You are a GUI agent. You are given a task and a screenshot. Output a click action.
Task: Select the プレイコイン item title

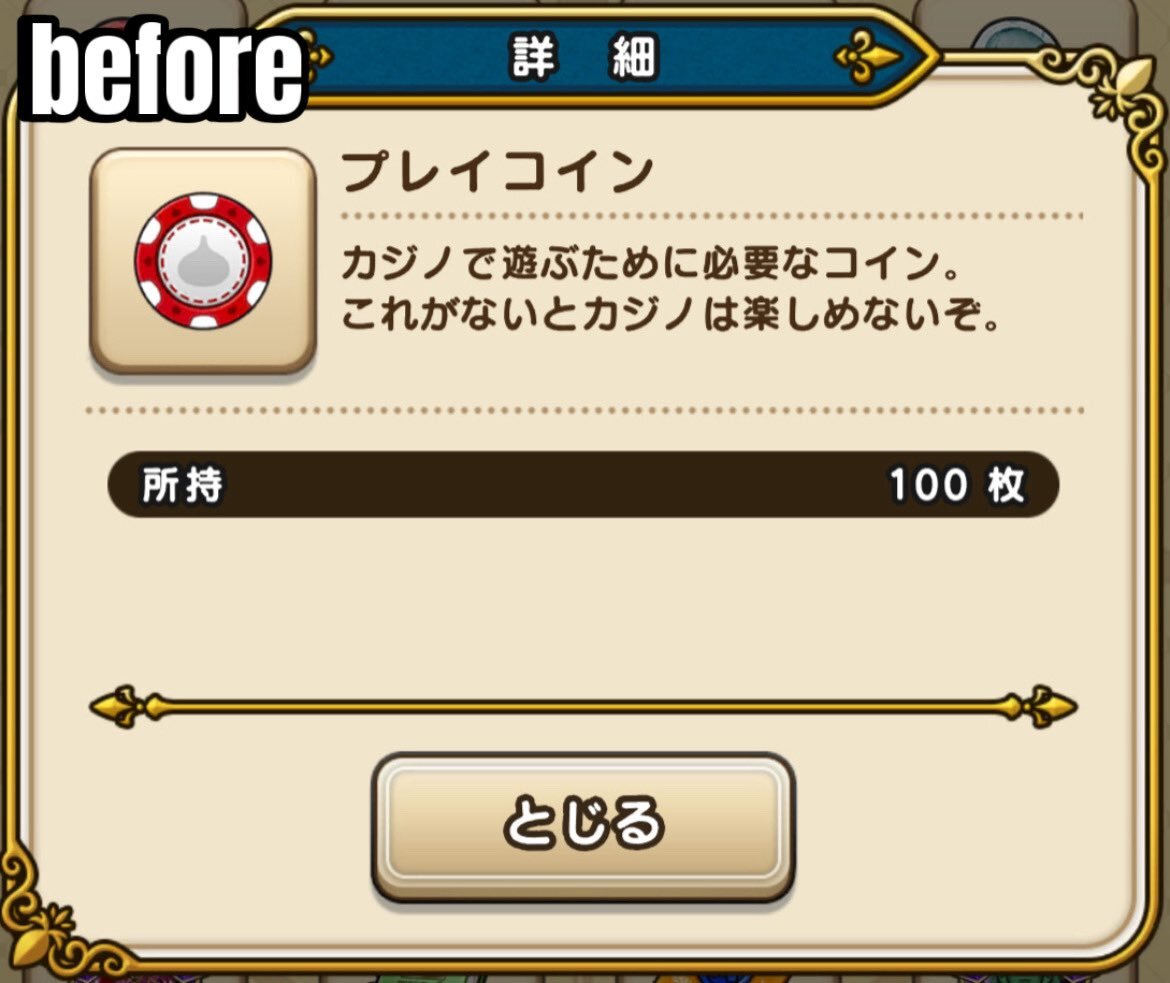tap(498, 172)
